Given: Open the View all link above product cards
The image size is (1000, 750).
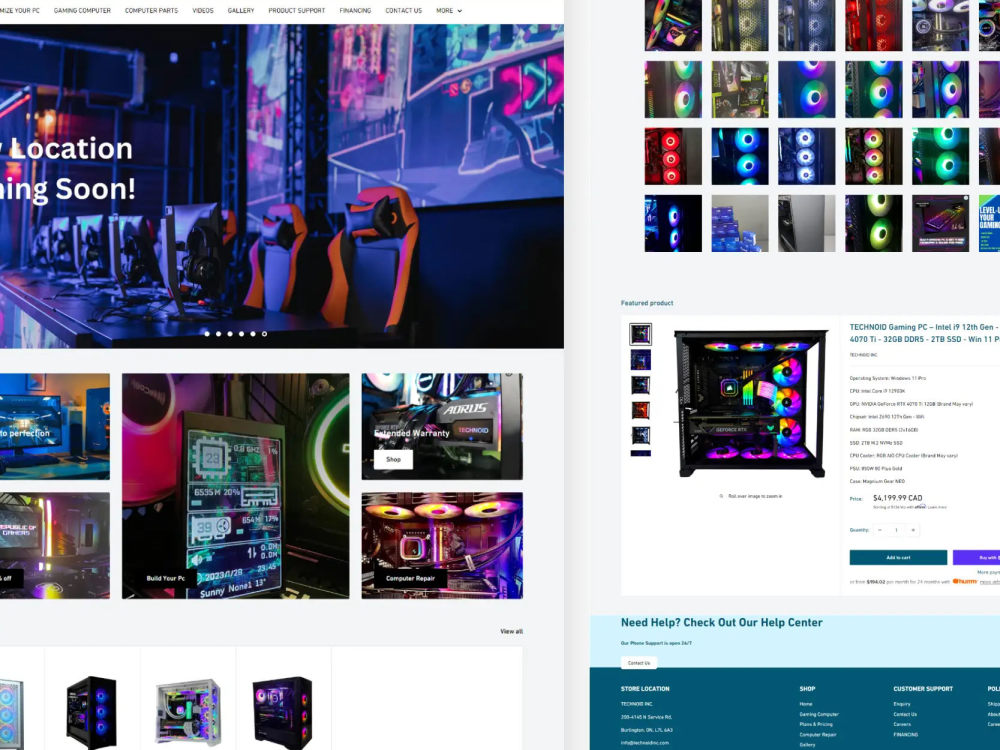Looking at the screenshot, I should point(511,631).
